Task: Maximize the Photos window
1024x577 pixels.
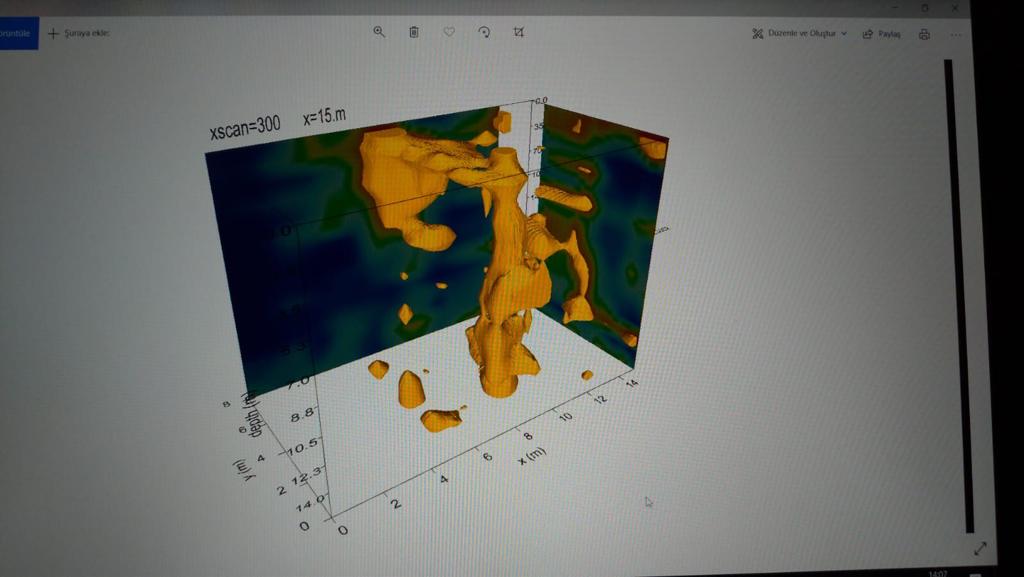Action: point(924,8)
